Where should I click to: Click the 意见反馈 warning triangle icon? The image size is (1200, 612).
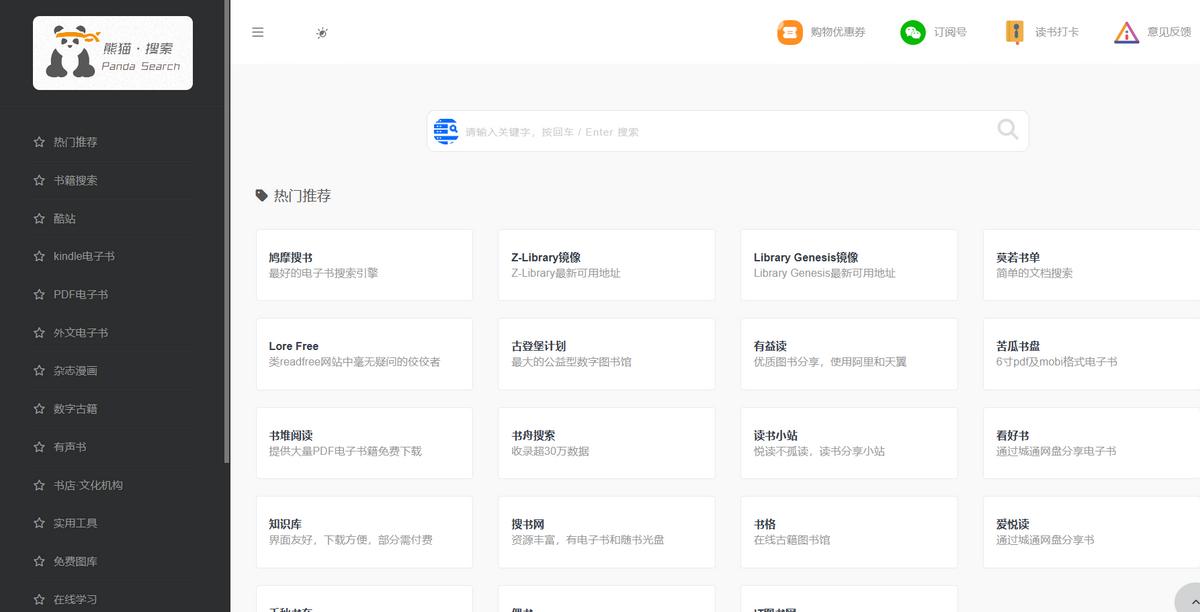click(x=1126, y=32)
